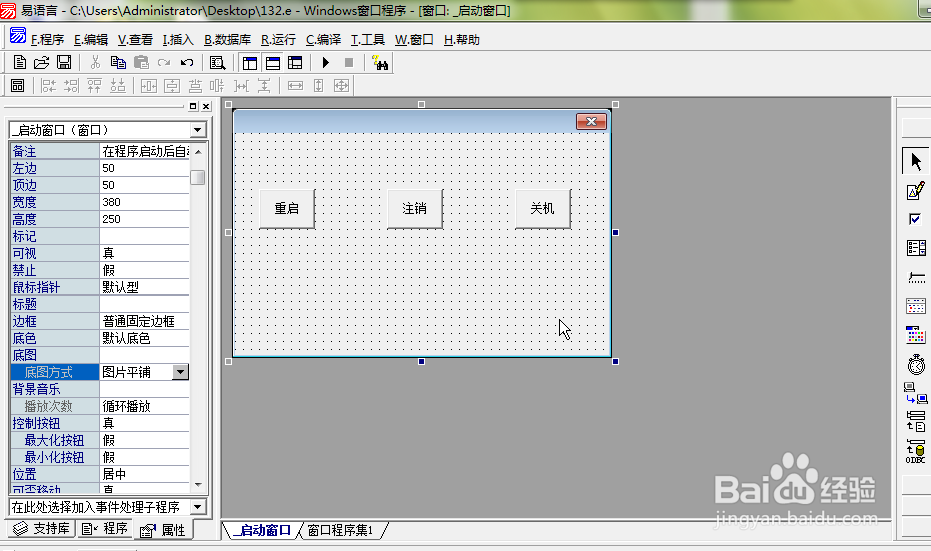The width and height of the screenshot is (931, 551).
Task: Click the property list scroll down arrow
Action: click(x=198, y=485)
